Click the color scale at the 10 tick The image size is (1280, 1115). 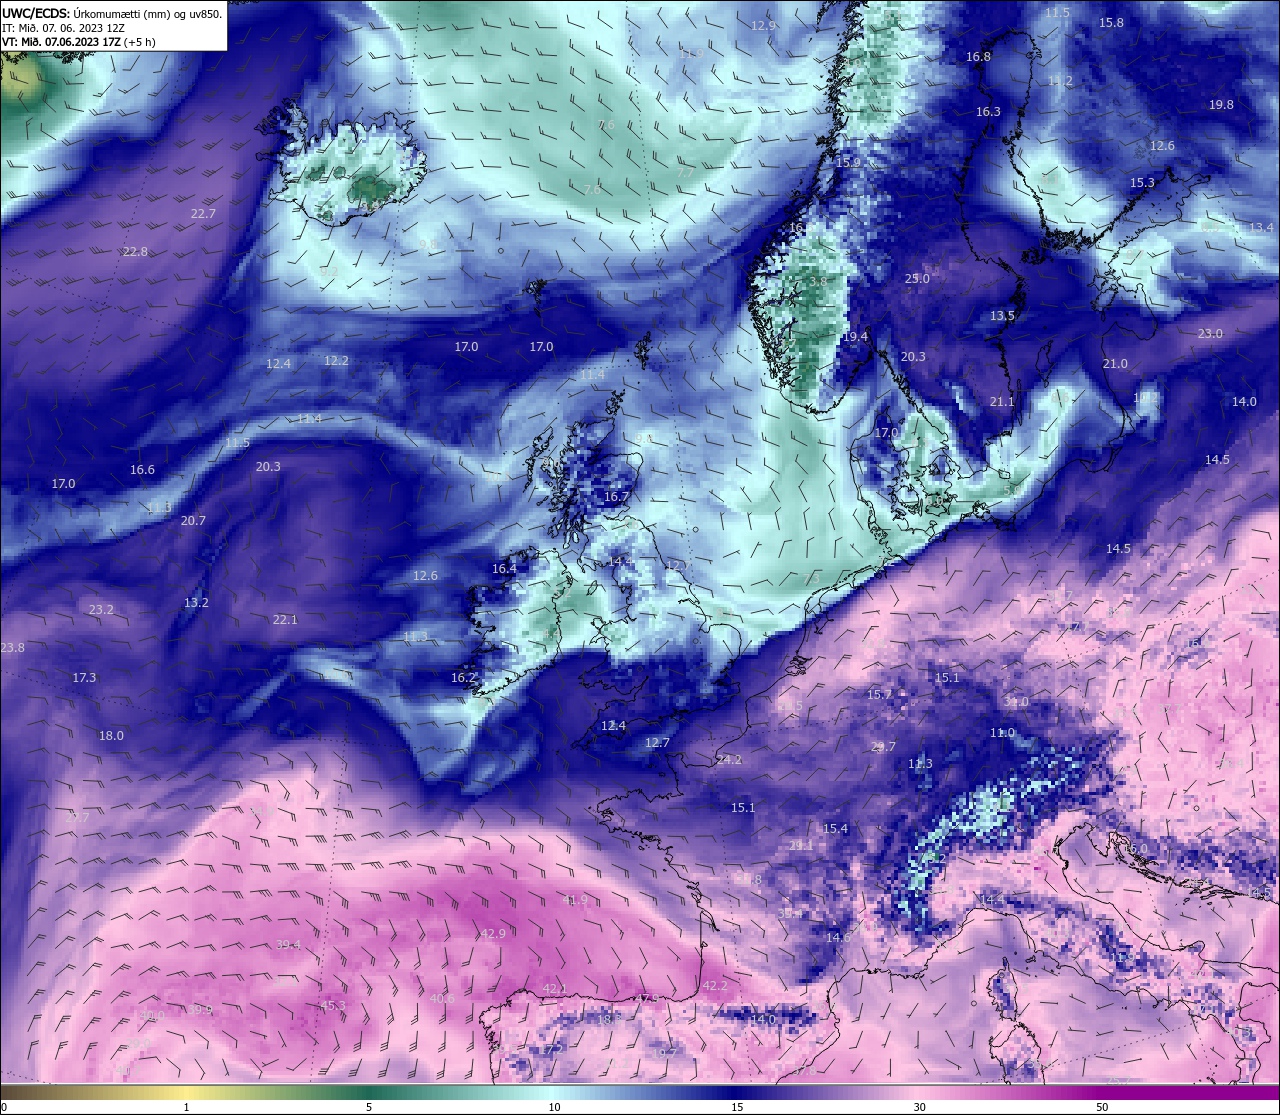[x=554, y=1093]
